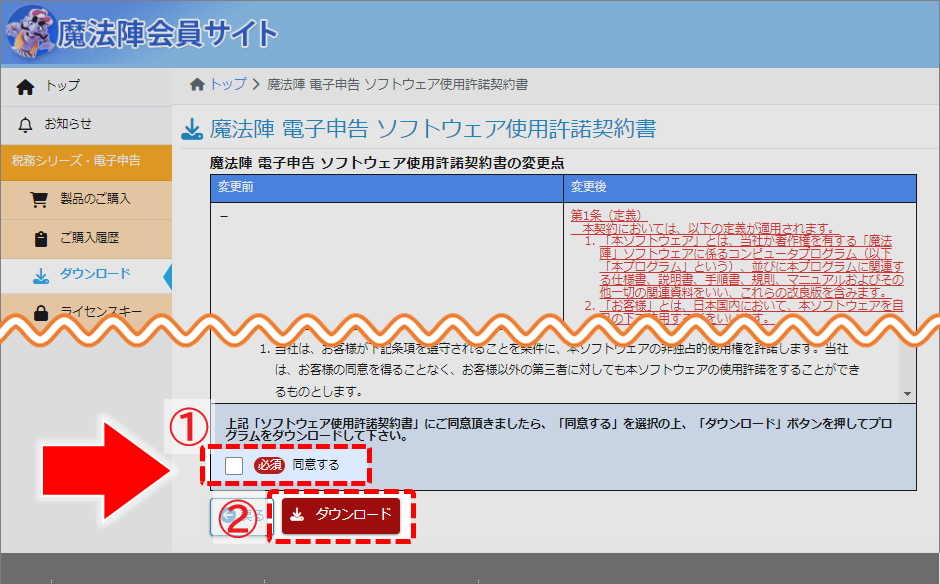Click the 第1条（定義）underlined red text
The width and height of the screenshot is (940, 584).
point(608,215)
